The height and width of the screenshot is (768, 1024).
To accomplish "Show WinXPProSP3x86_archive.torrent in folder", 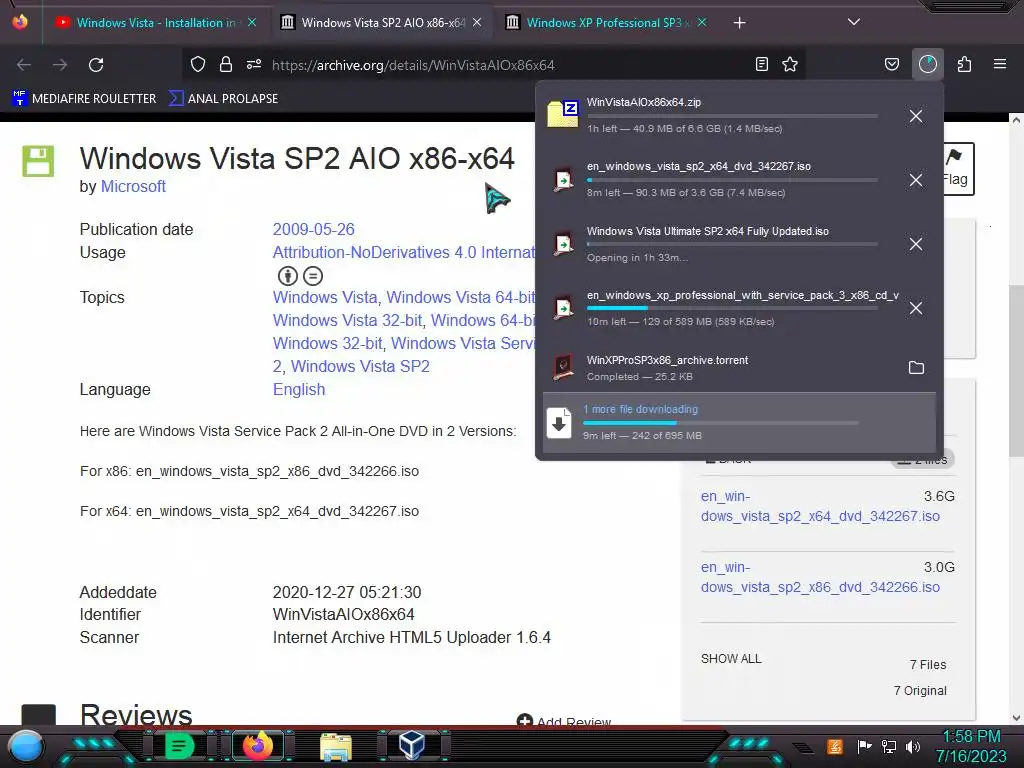I will 916,368.
